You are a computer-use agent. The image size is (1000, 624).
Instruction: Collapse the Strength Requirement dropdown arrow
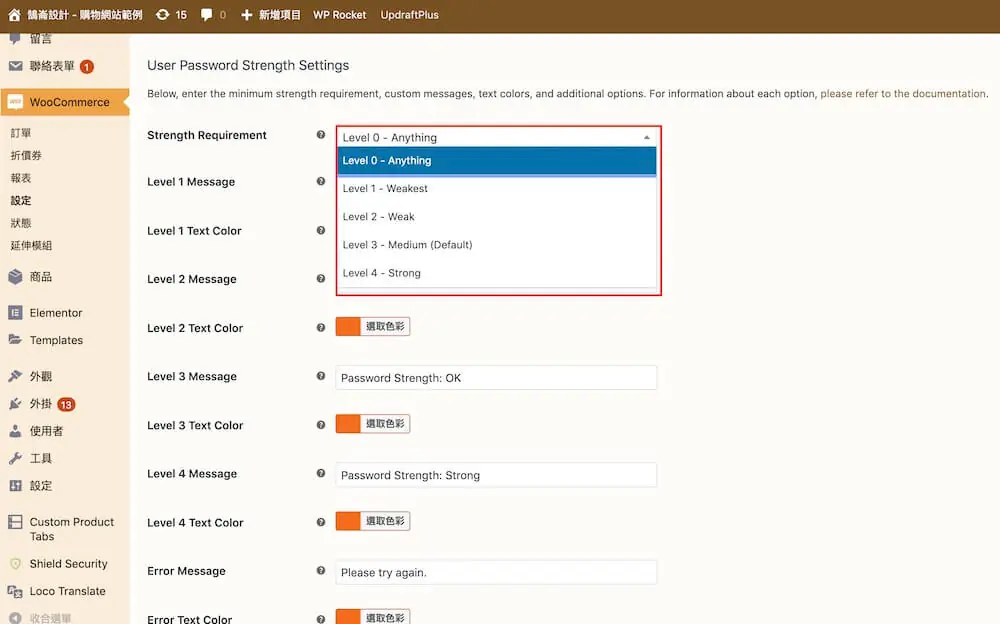(647, 137)
